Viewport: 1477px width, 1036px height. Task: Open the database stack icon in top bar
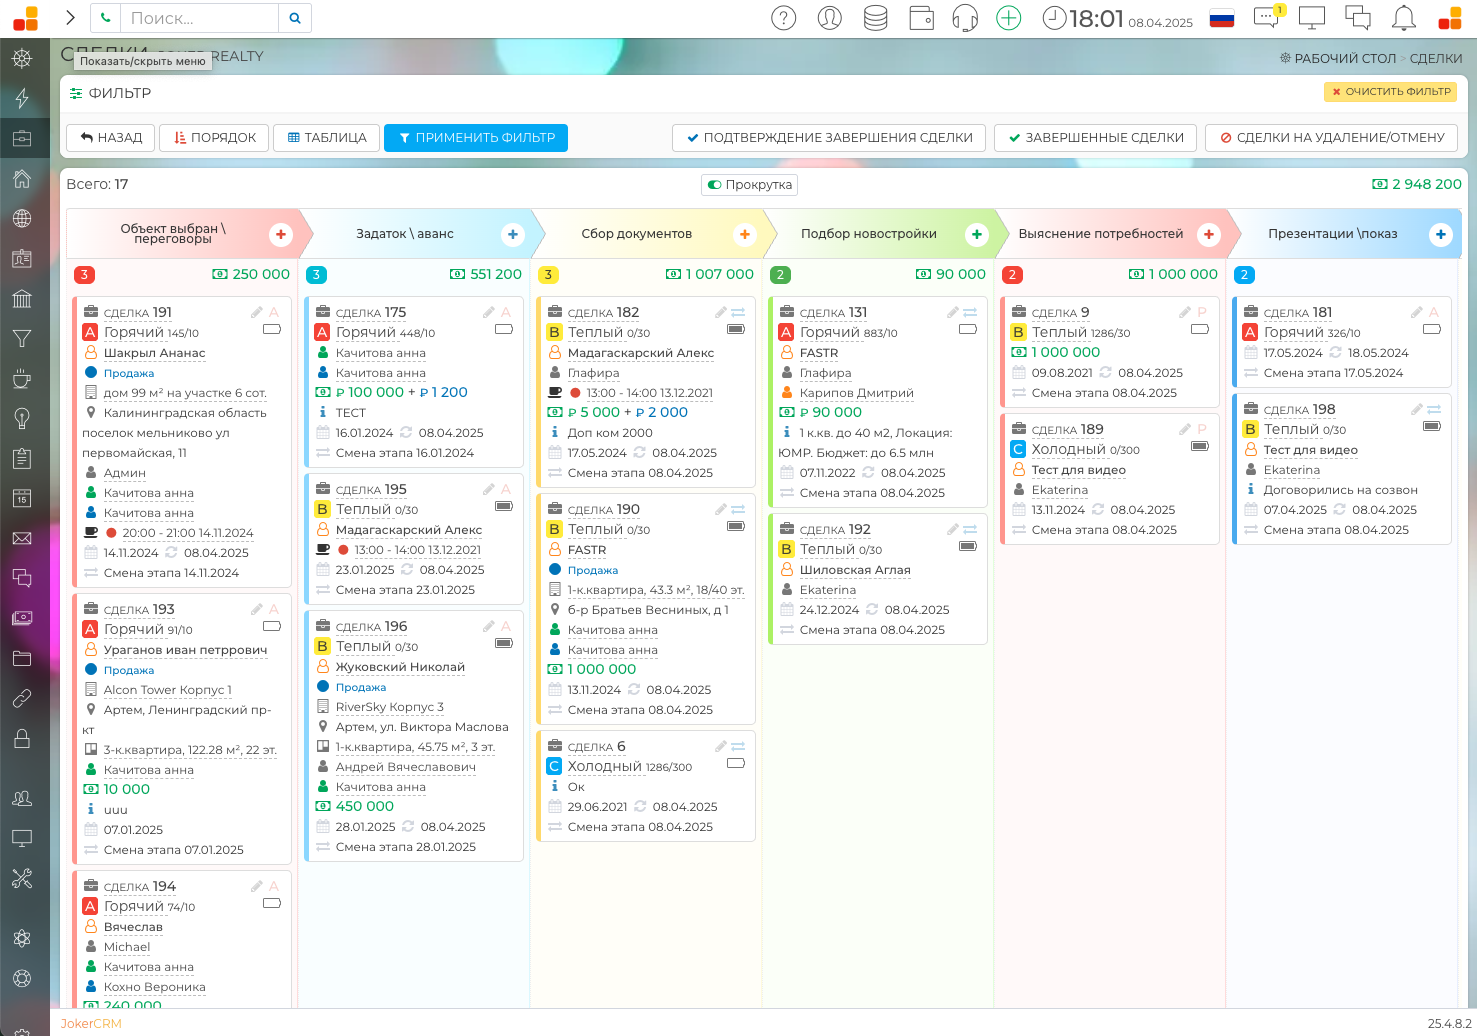click(875, 18)
